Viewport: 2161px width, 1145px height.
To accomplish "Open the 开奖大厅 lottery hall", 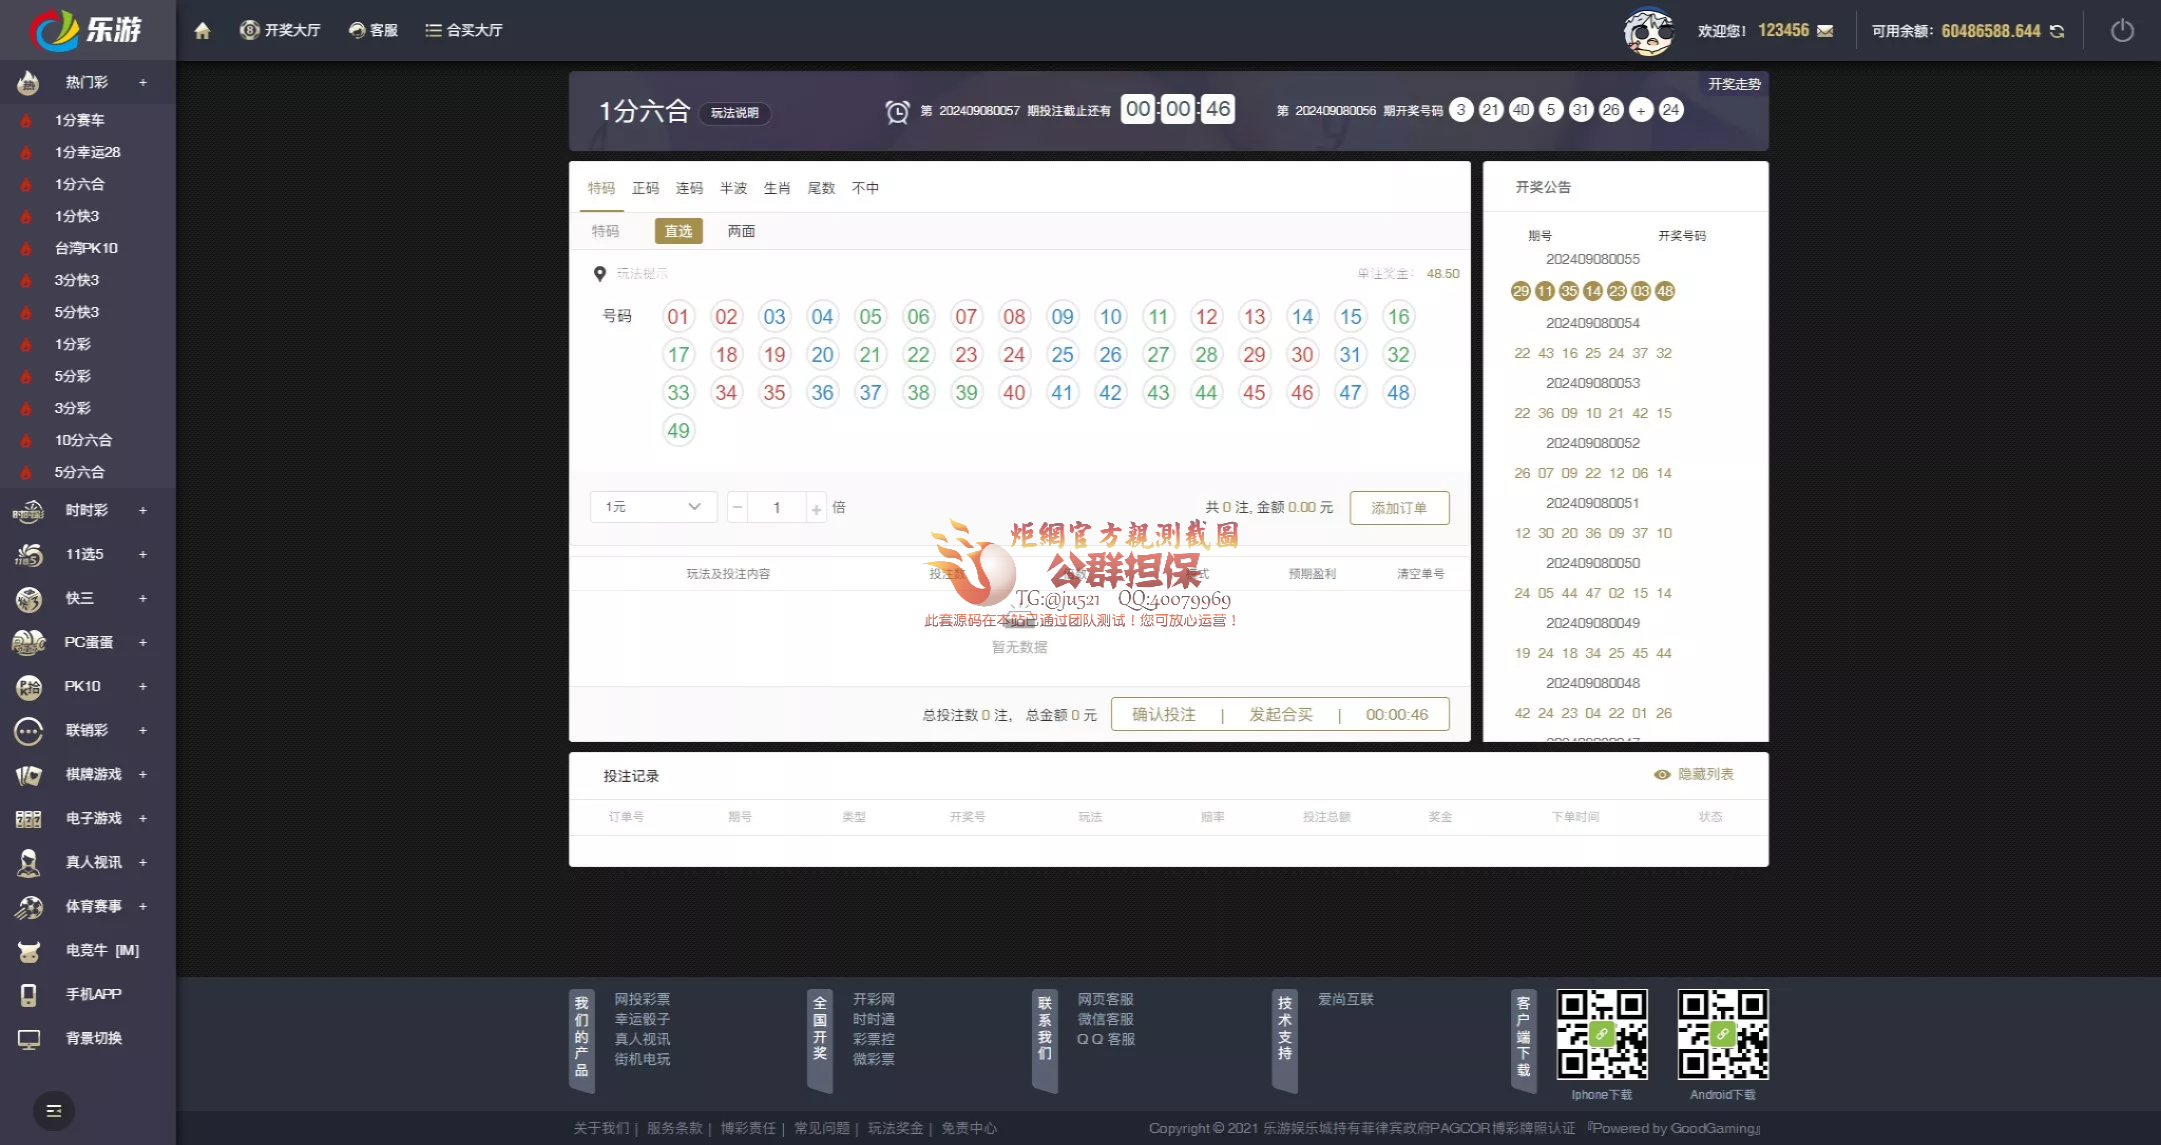I will (281, 30).
